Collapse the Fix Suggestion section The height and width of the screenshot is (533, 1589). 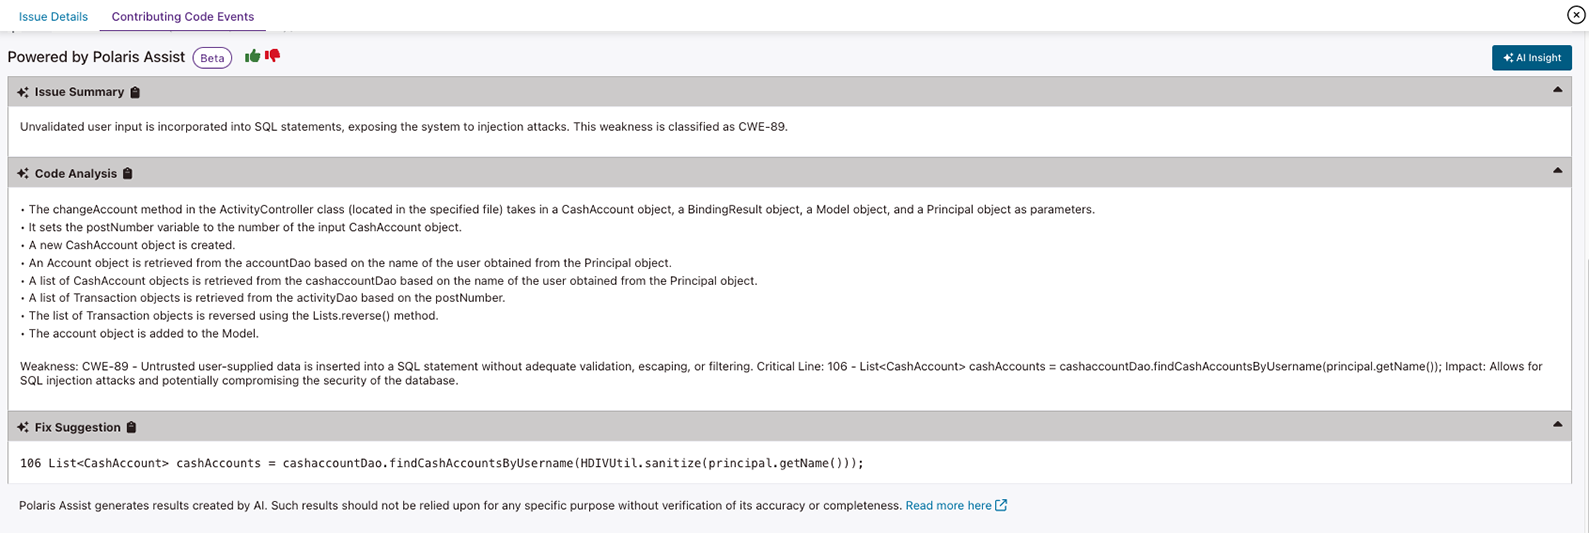tap(1557, 425)
